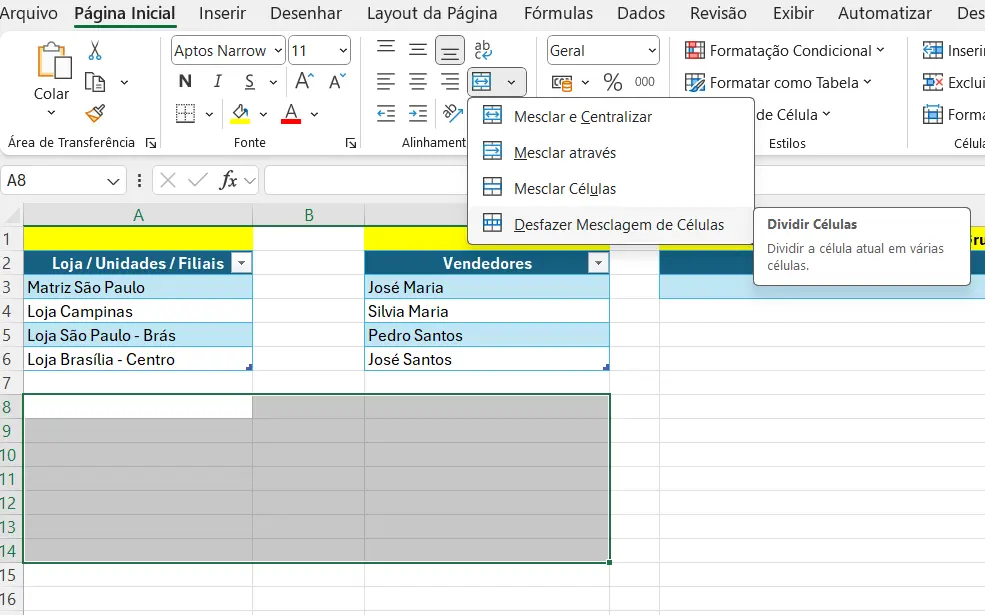Click the Insert Function fx icon
Screen dimensions: 985x615
click(x=229, y=180)
